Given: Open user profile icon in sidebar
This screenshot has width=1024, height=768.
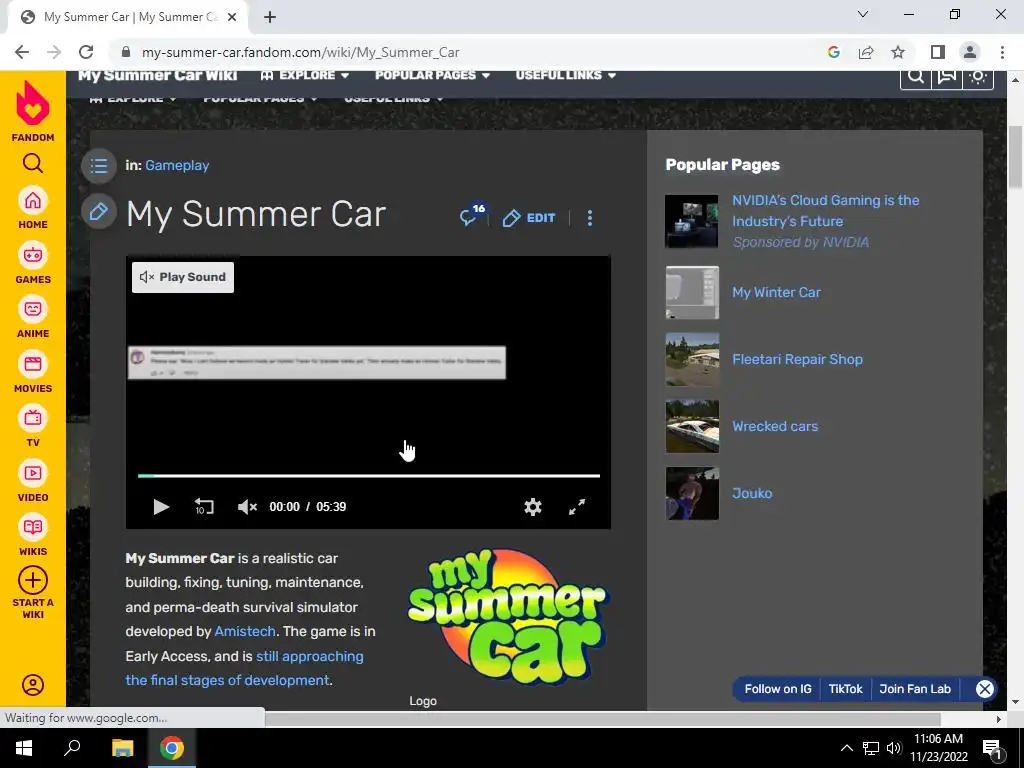Looking at the screenshot, I should [33, 685].
